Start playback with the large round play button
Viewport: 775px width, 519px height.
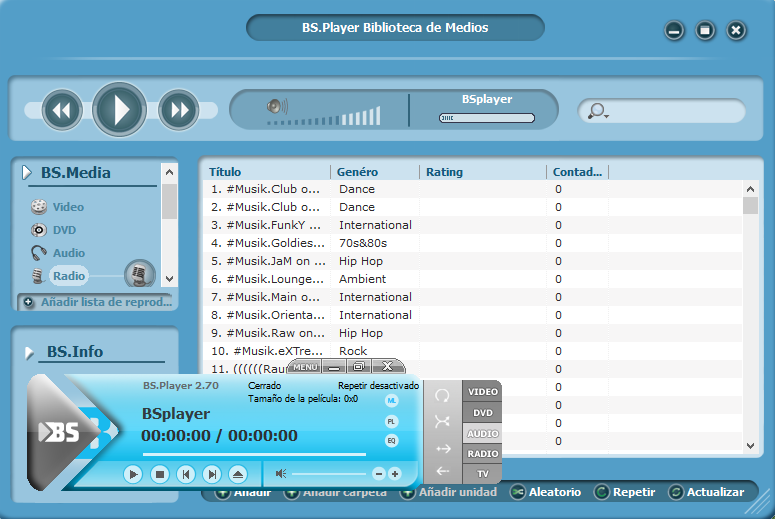click(x=119, y=109)
